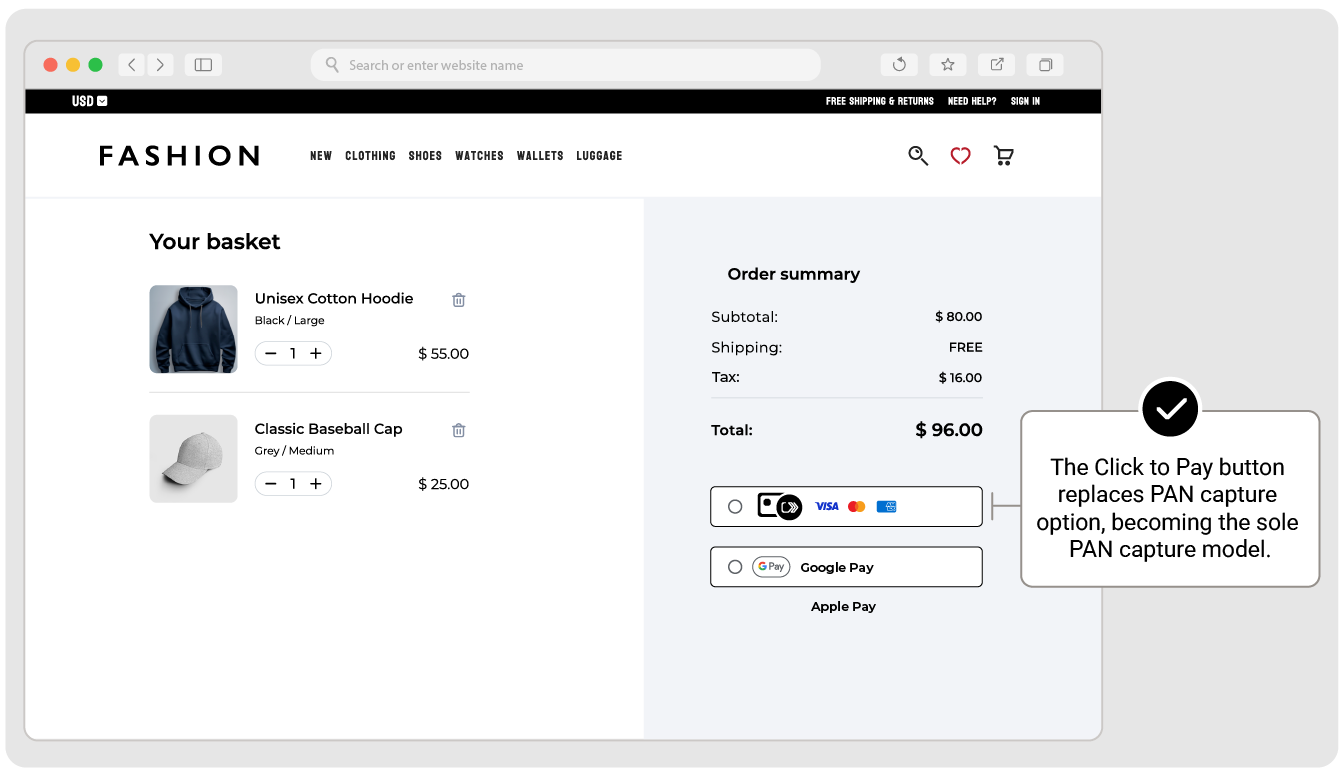Decrease hoodie quantity with minus
The image size is (1344, 782).
(270, 354)
